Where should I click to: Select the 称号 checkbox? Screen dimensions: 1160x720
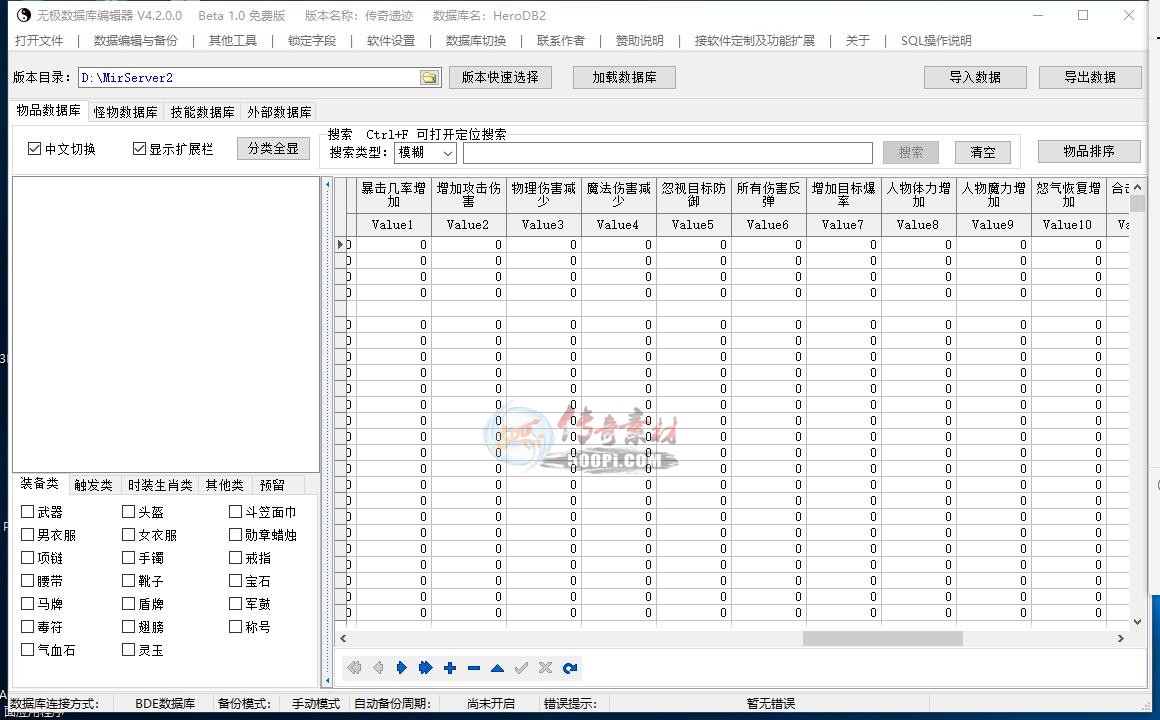(x=235, y=626)
